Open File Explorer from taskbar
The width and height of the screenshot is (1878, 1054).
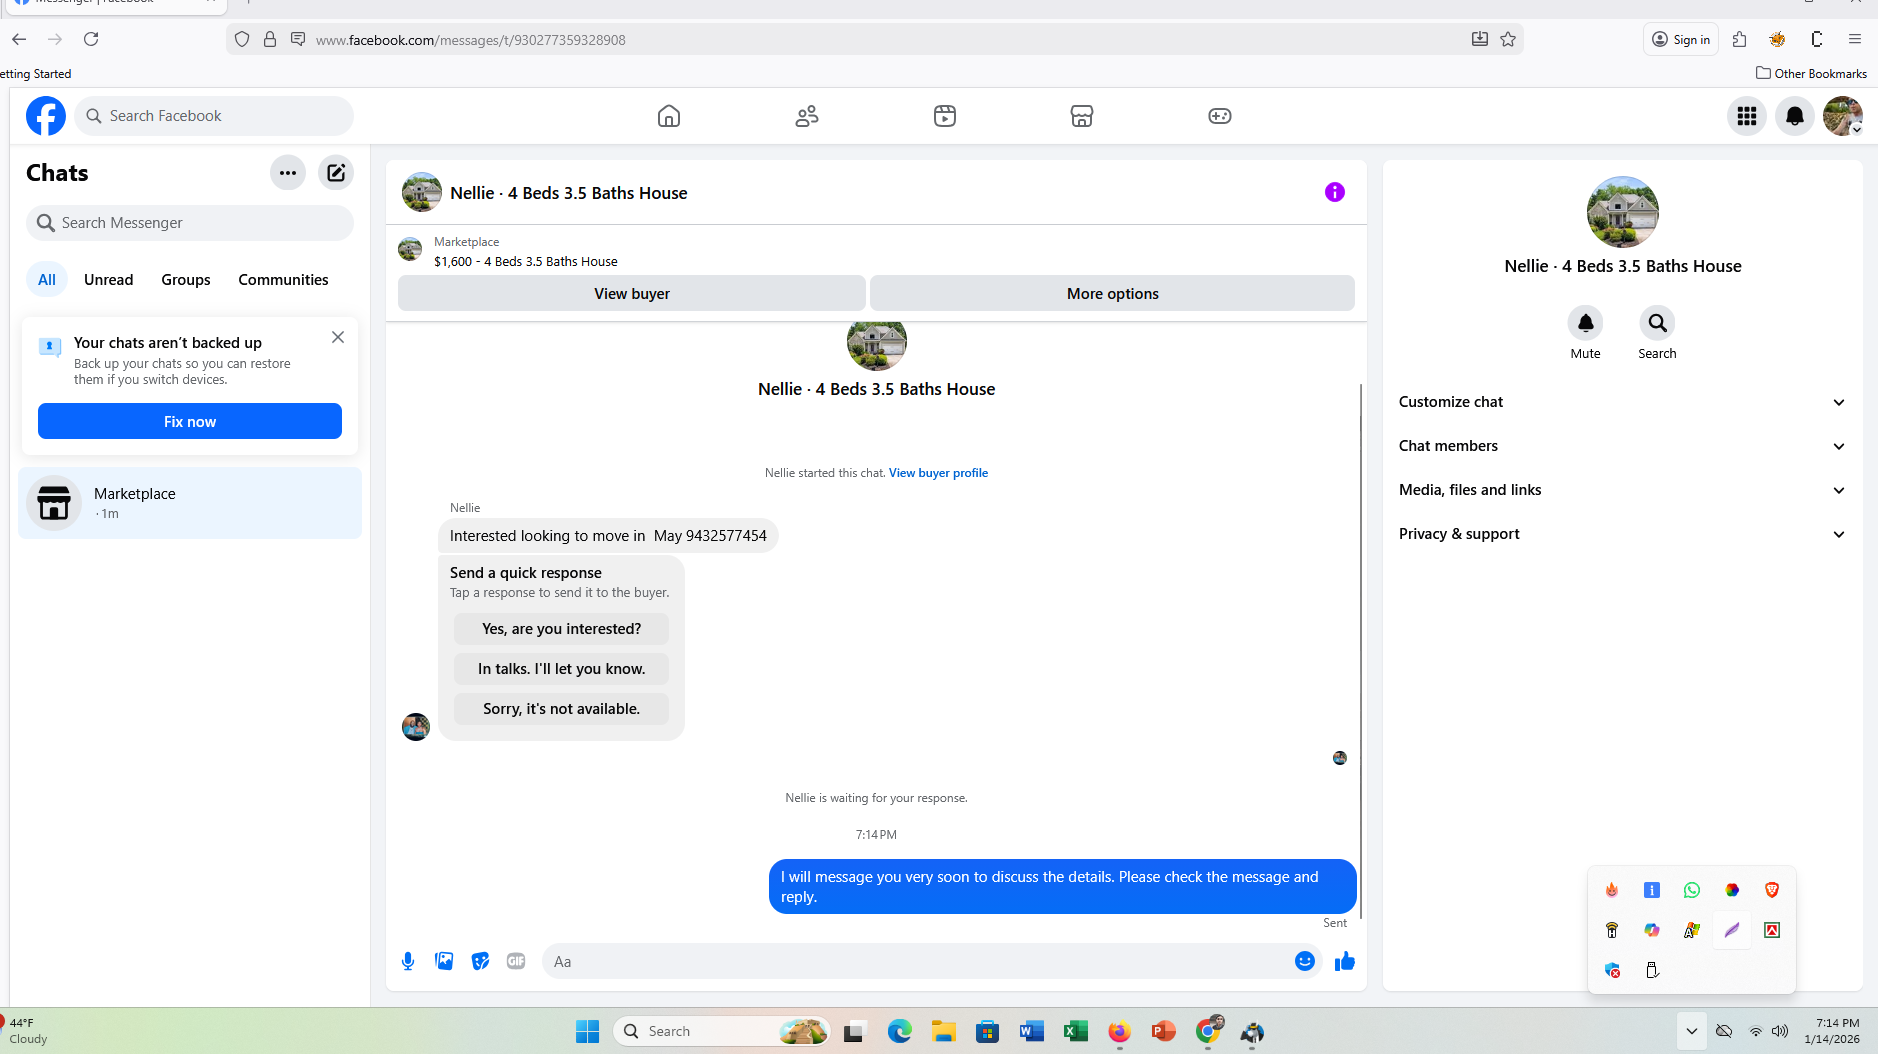click(x=944, y=1031)
